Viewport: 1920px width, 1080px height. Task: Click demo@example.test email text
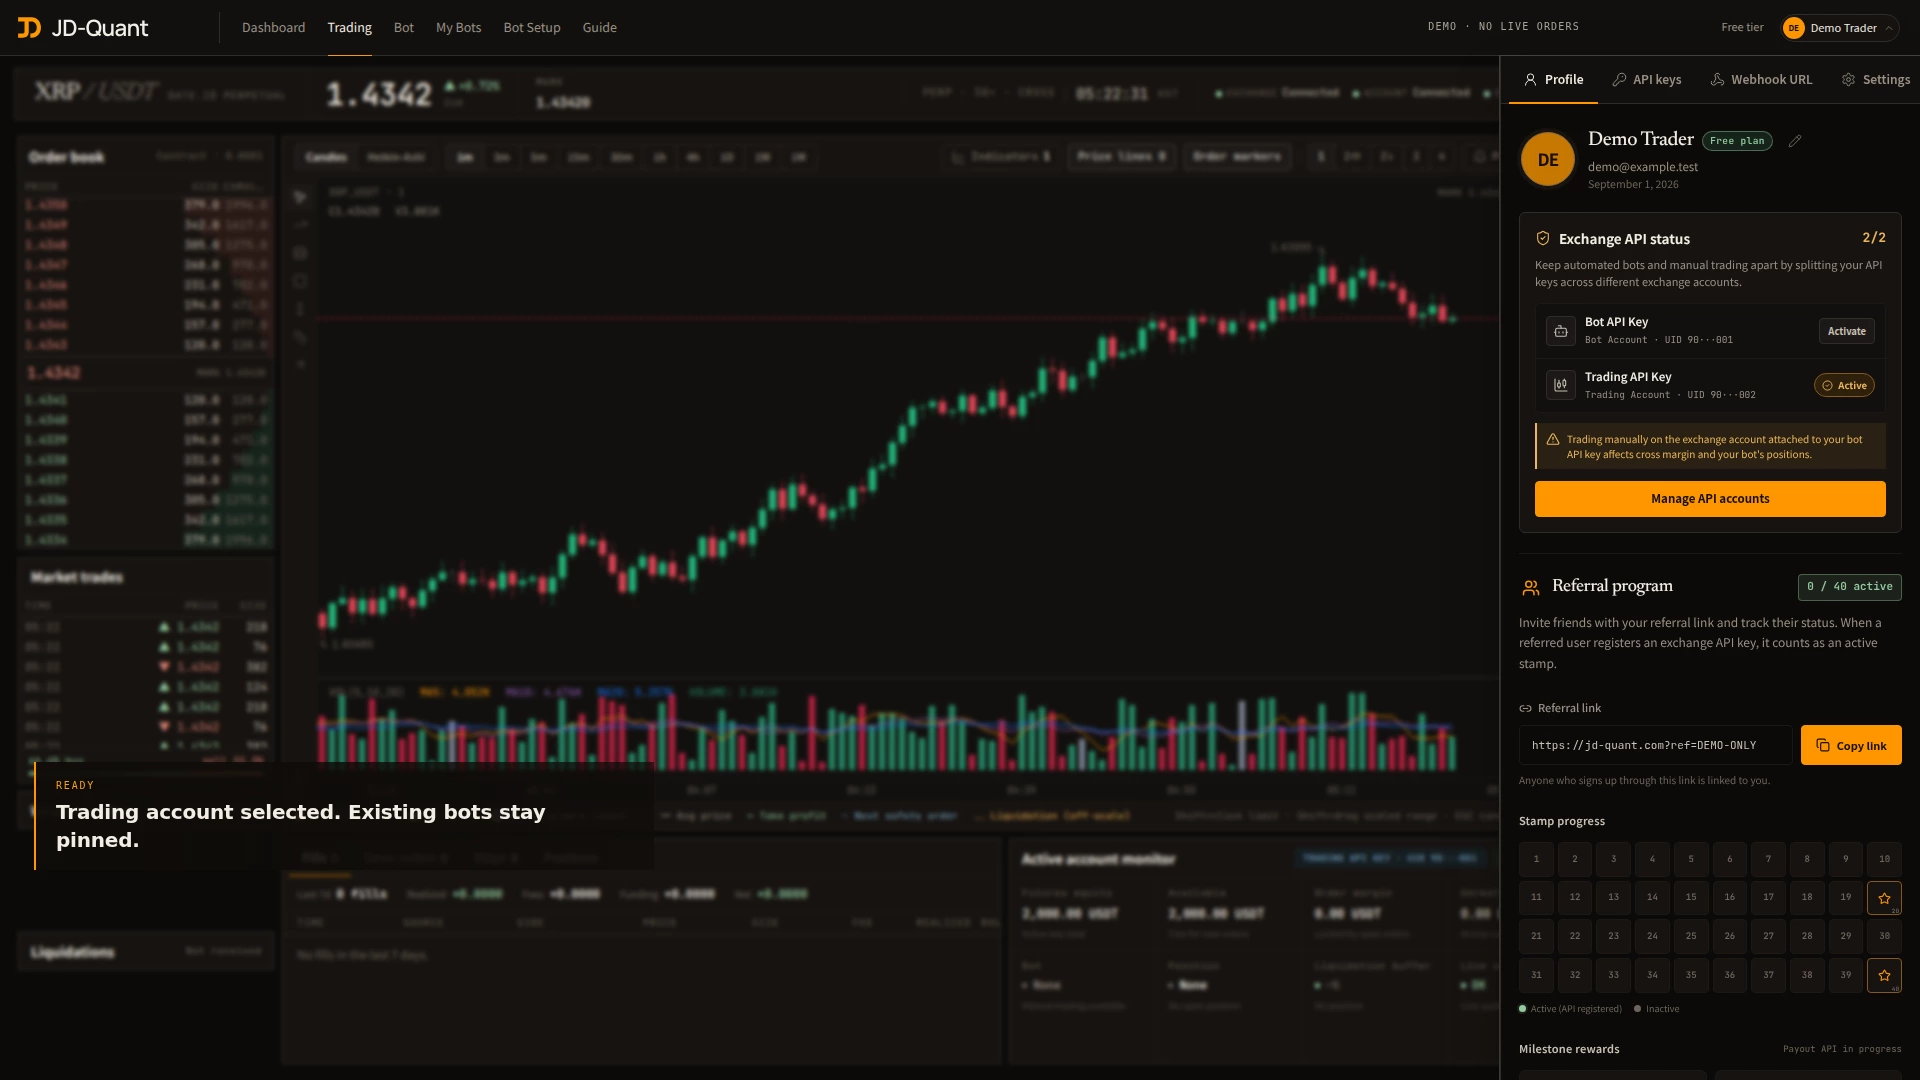click(x=1643, y=167)
